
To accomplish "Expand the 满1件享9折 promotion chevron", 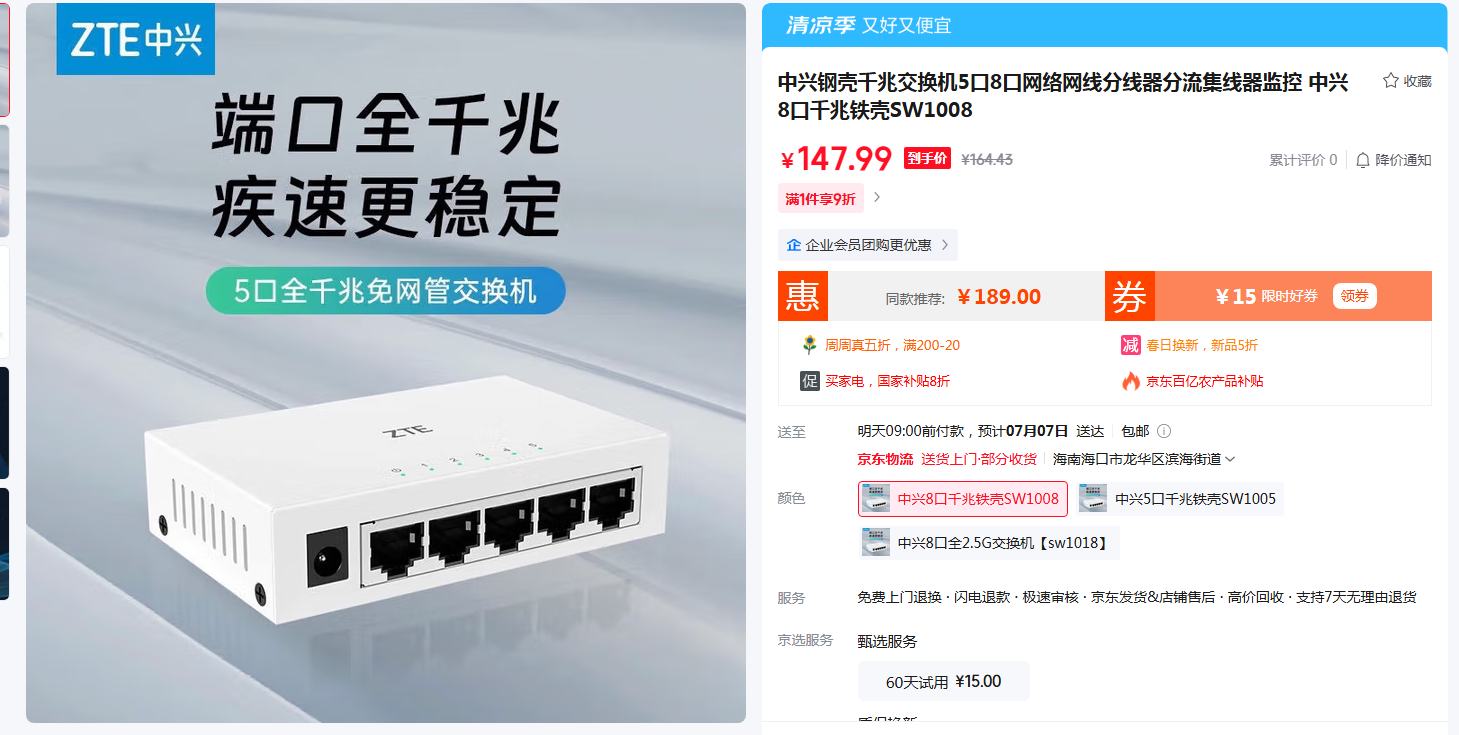I will tap(877, 198).
